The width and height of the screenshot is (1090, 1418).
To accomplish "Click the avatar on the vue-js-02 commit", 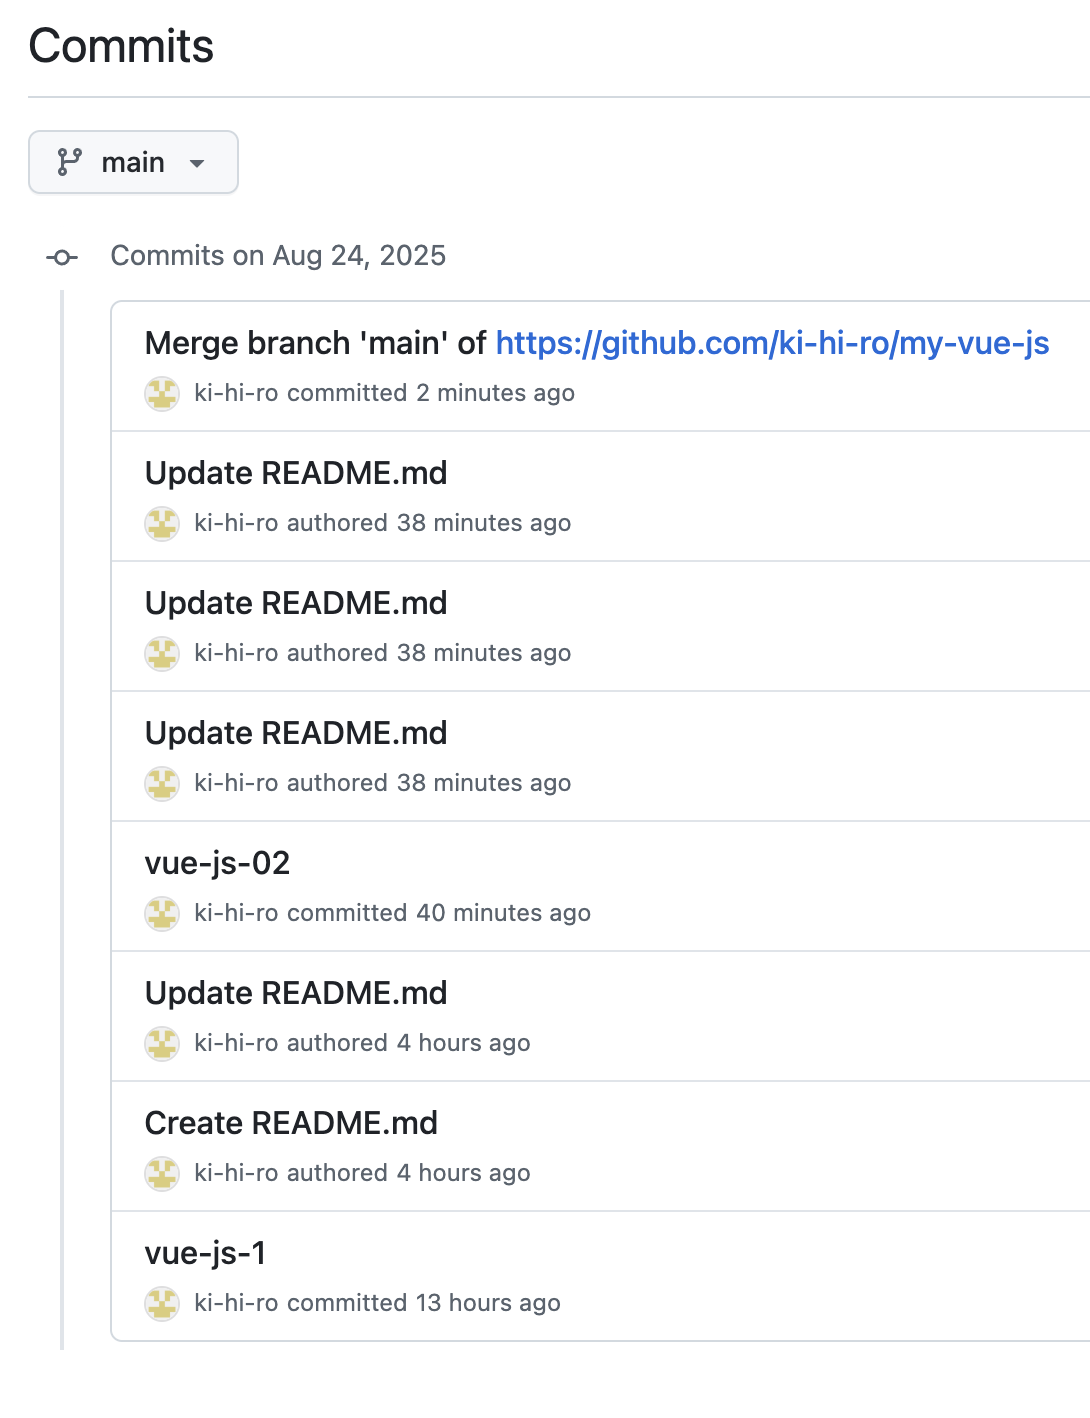I will coord(161,914).
